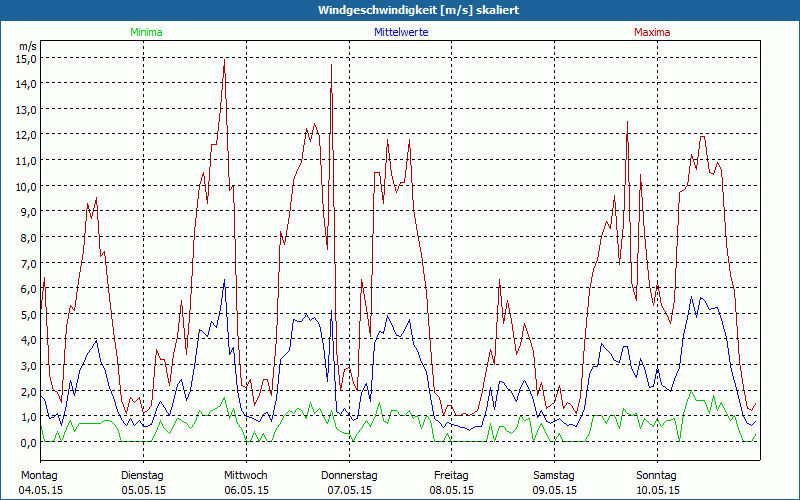Click the m/s unit label
Viewport: 800px width, 500px height.
coord(27,46)
